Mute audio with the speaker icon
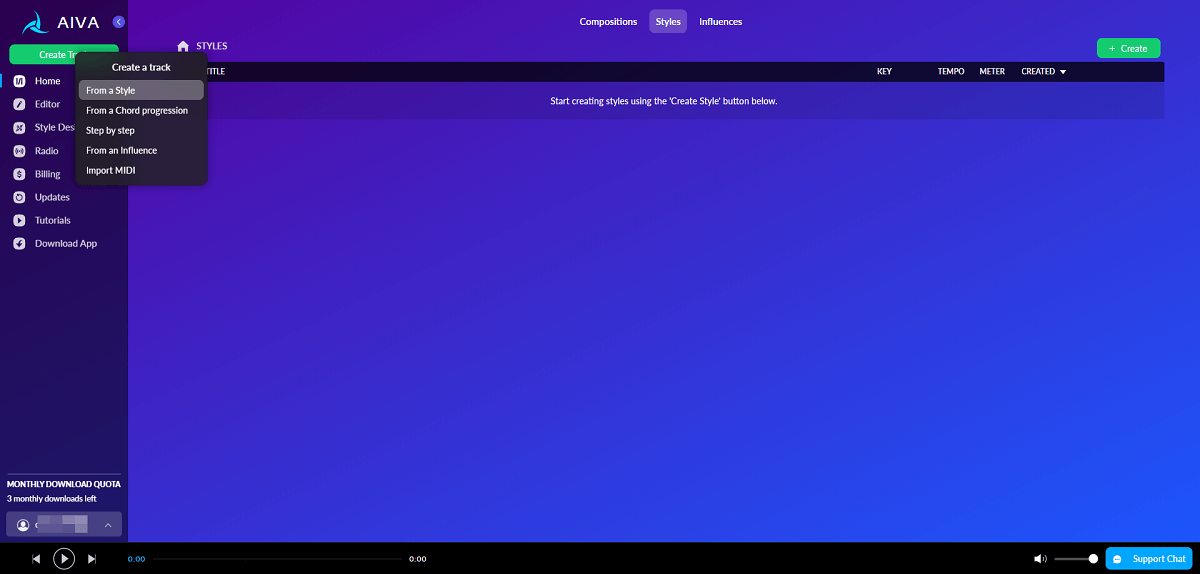1200x574 pixels. 1040,559
